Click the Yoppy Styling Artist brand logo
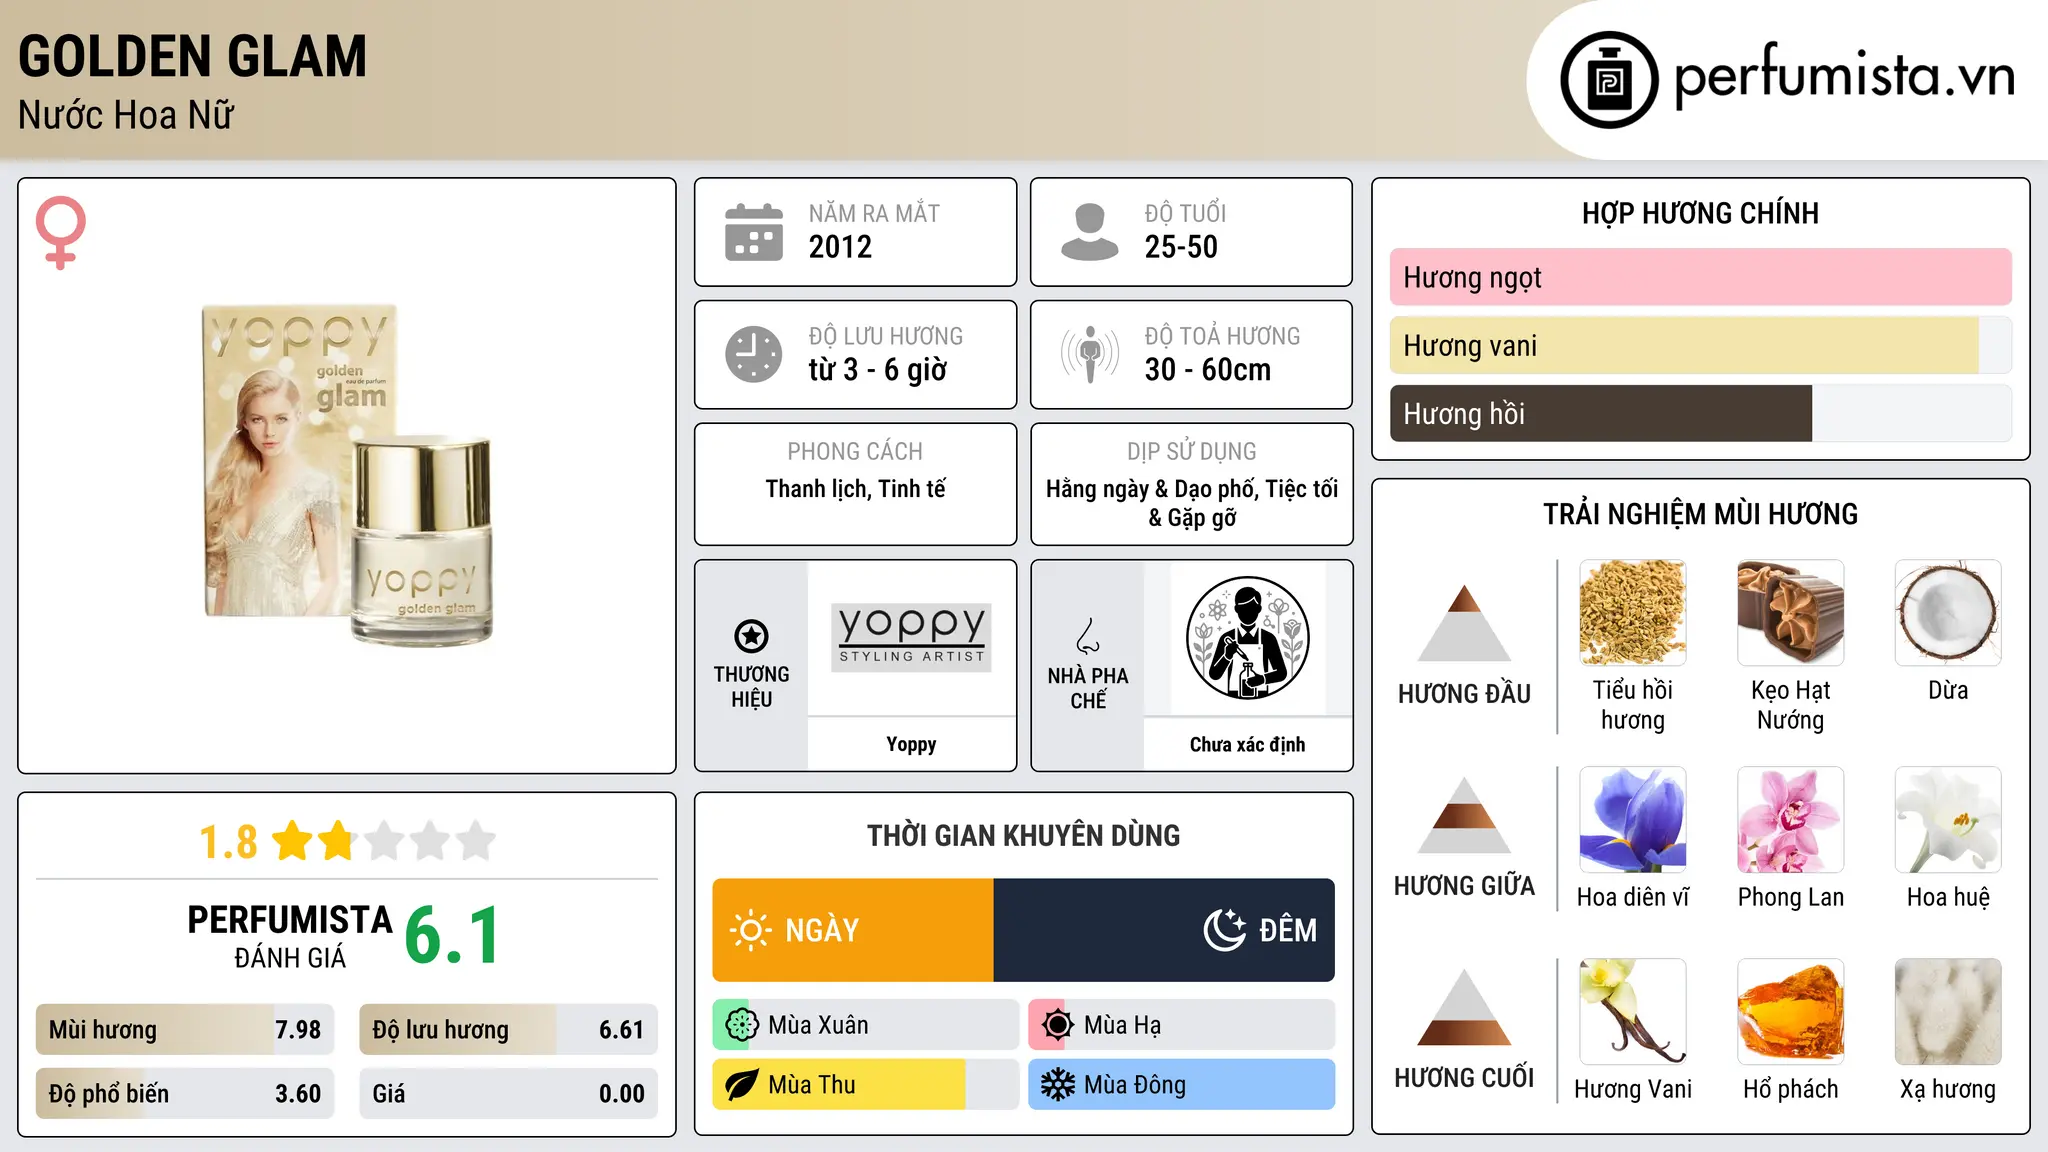 (911, 637)
